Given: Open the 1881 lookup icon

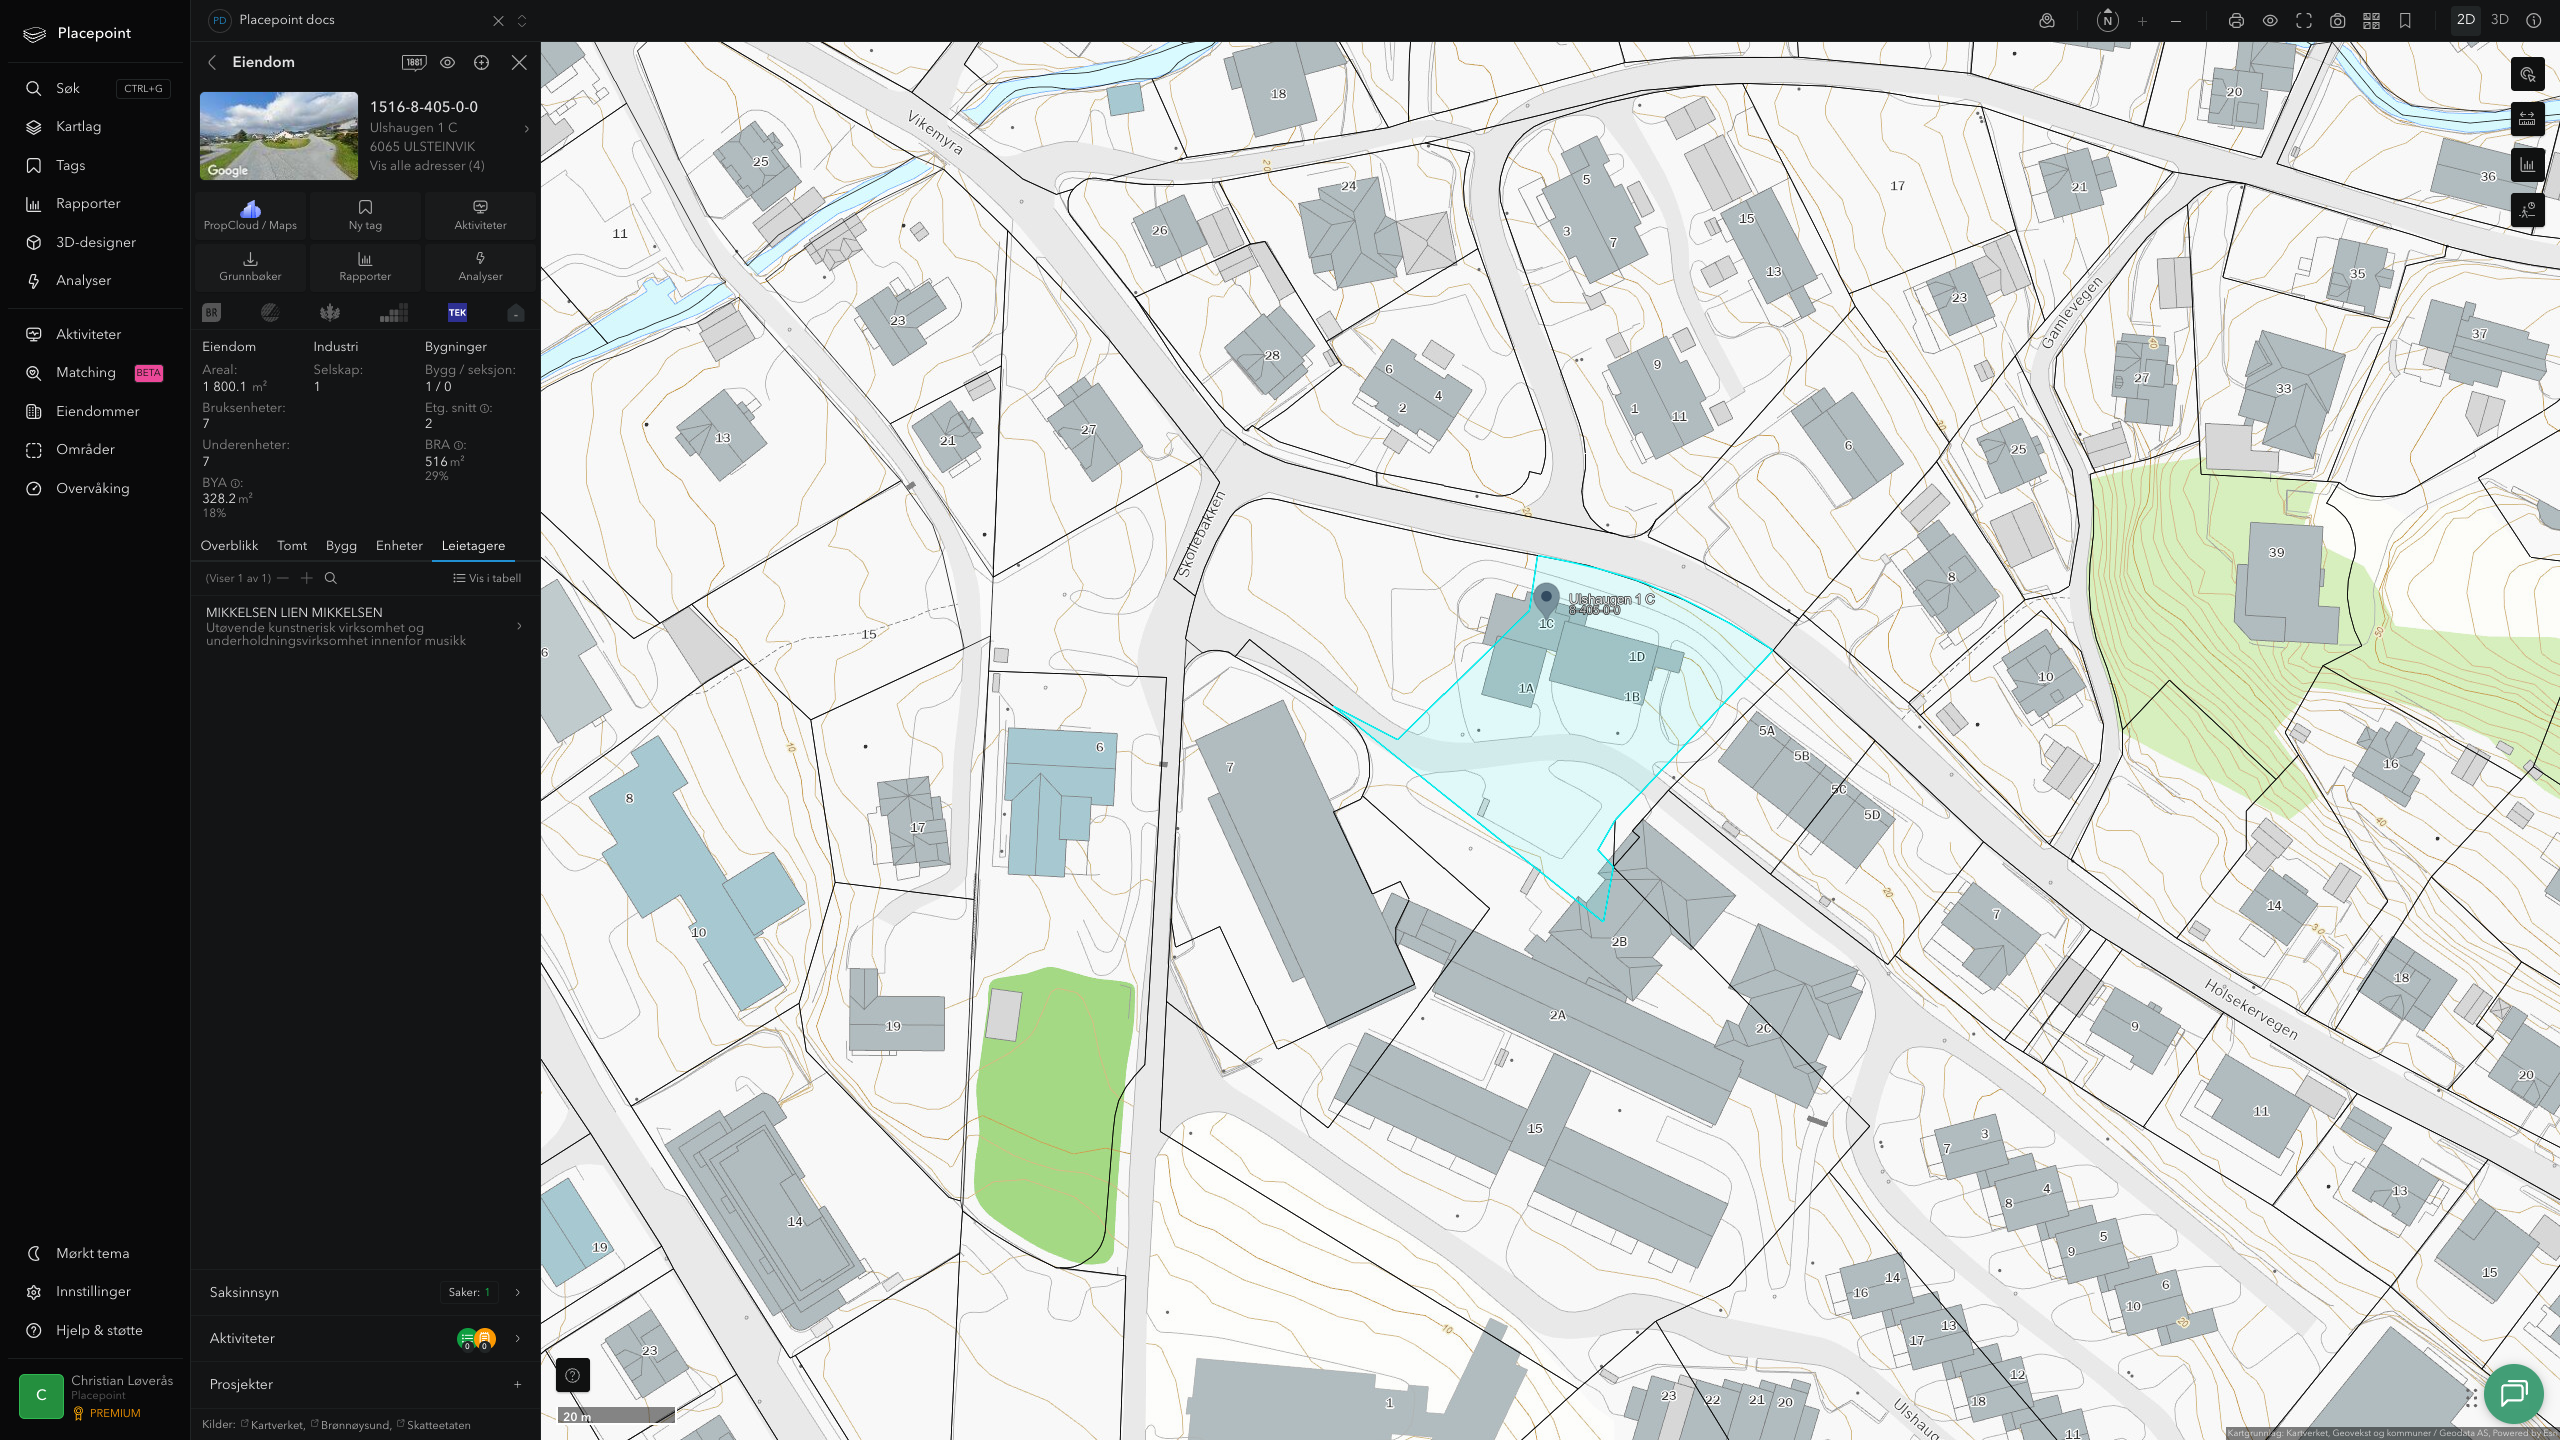Looking at the screenshot, I should (x=413, y=62).
